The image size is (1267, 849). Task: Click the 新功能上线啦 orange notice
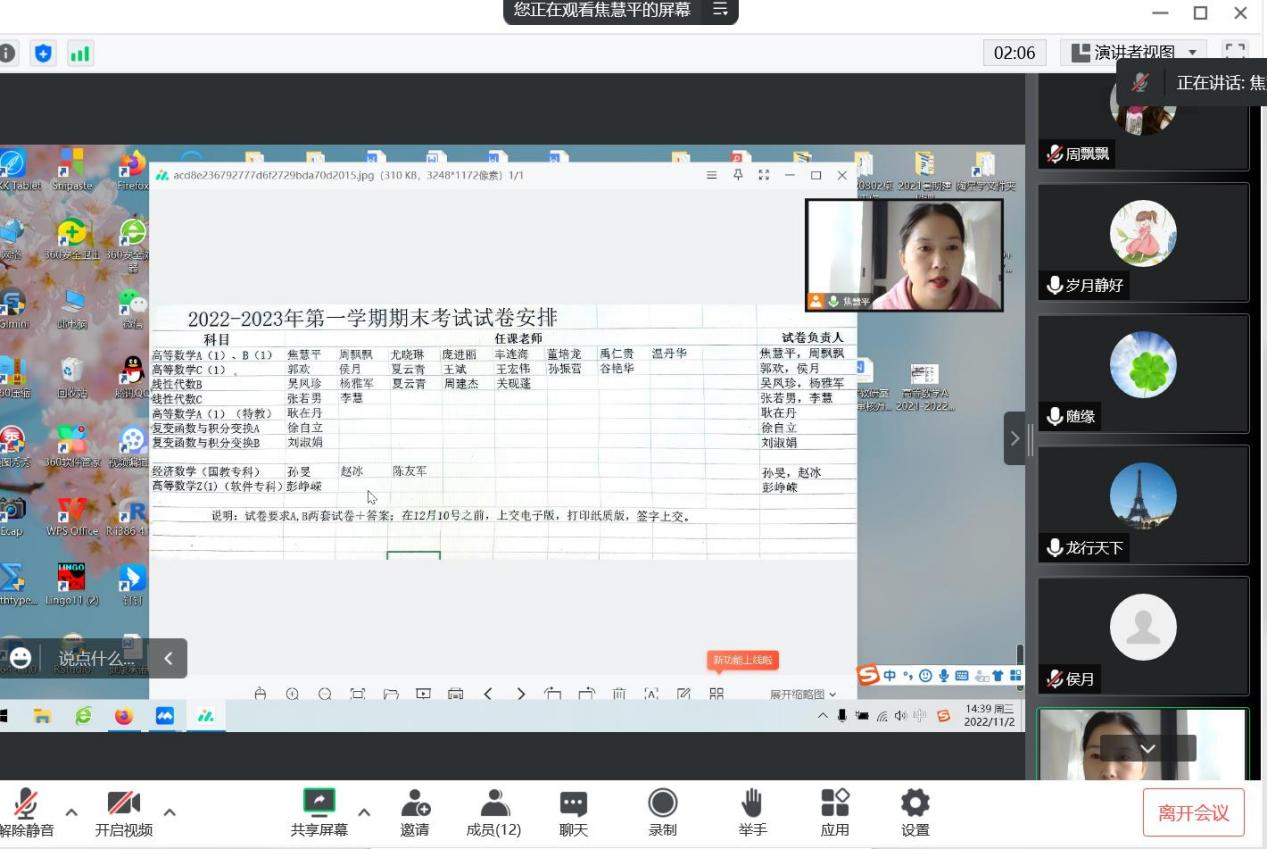coord(742,660)
